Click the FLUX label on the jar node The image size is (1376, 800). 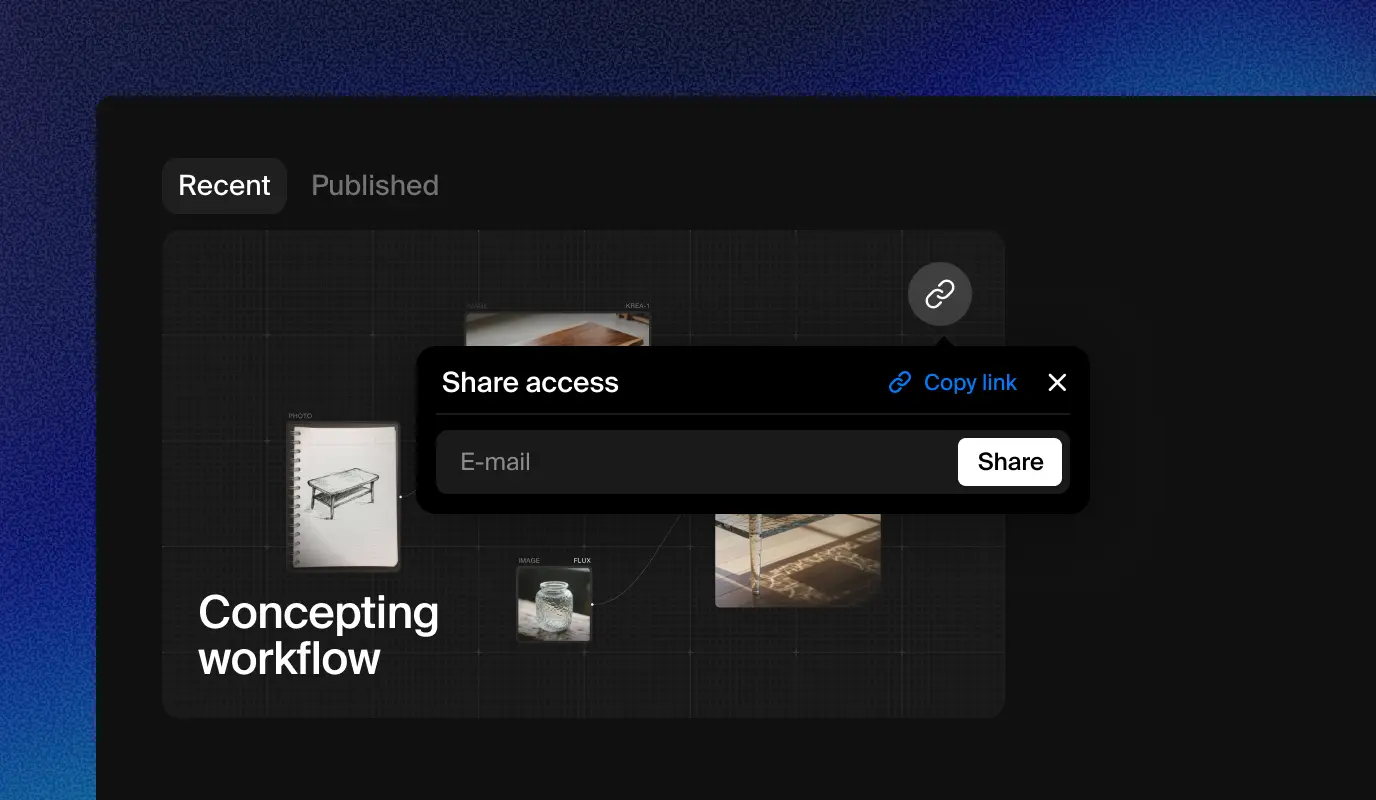pyautogui.click(x=582, y=560)
